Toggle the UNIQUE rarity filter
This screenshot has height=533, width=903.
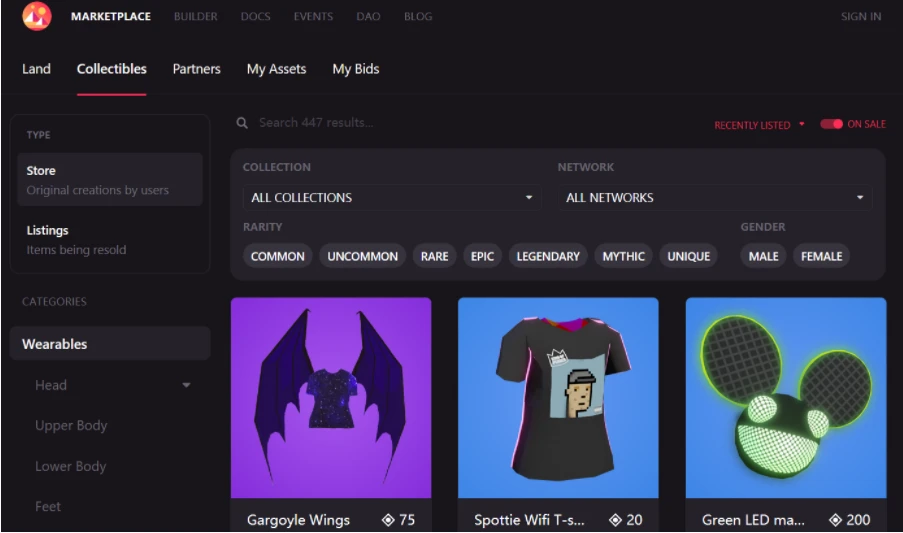pos(688,256)
